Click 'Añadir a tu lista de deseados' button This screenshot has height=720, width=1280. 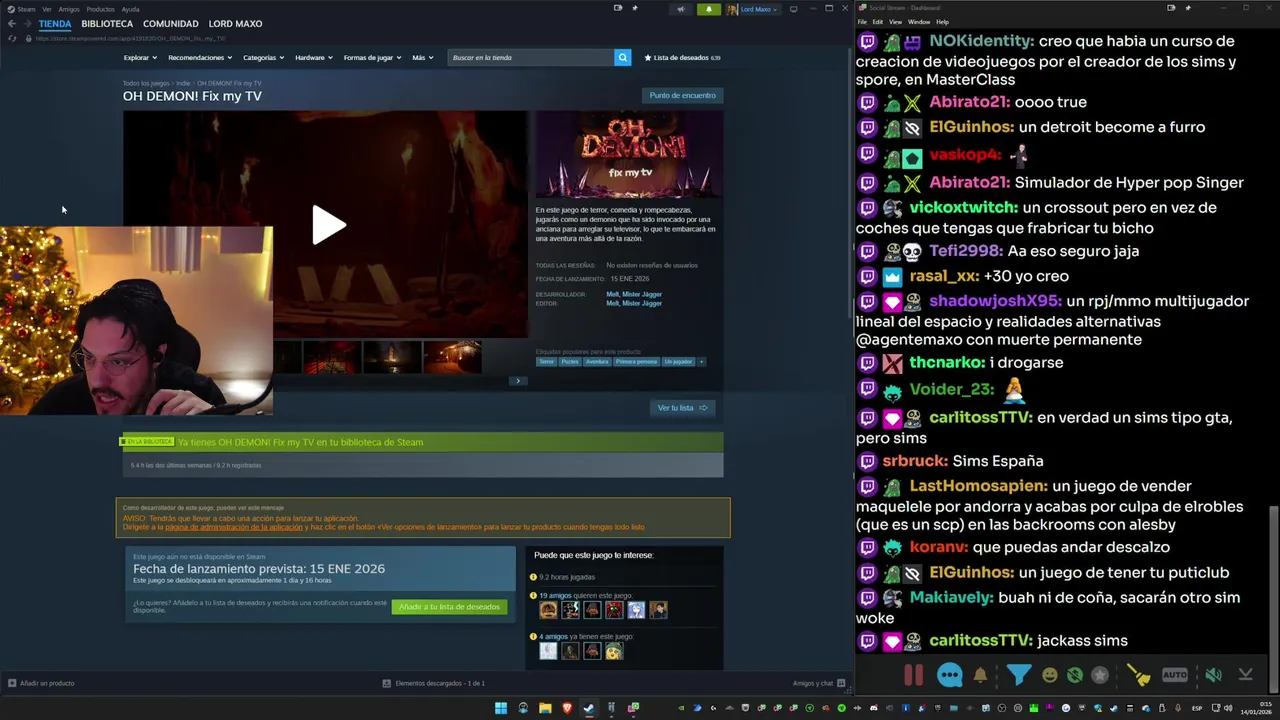[x=449, y=607]
